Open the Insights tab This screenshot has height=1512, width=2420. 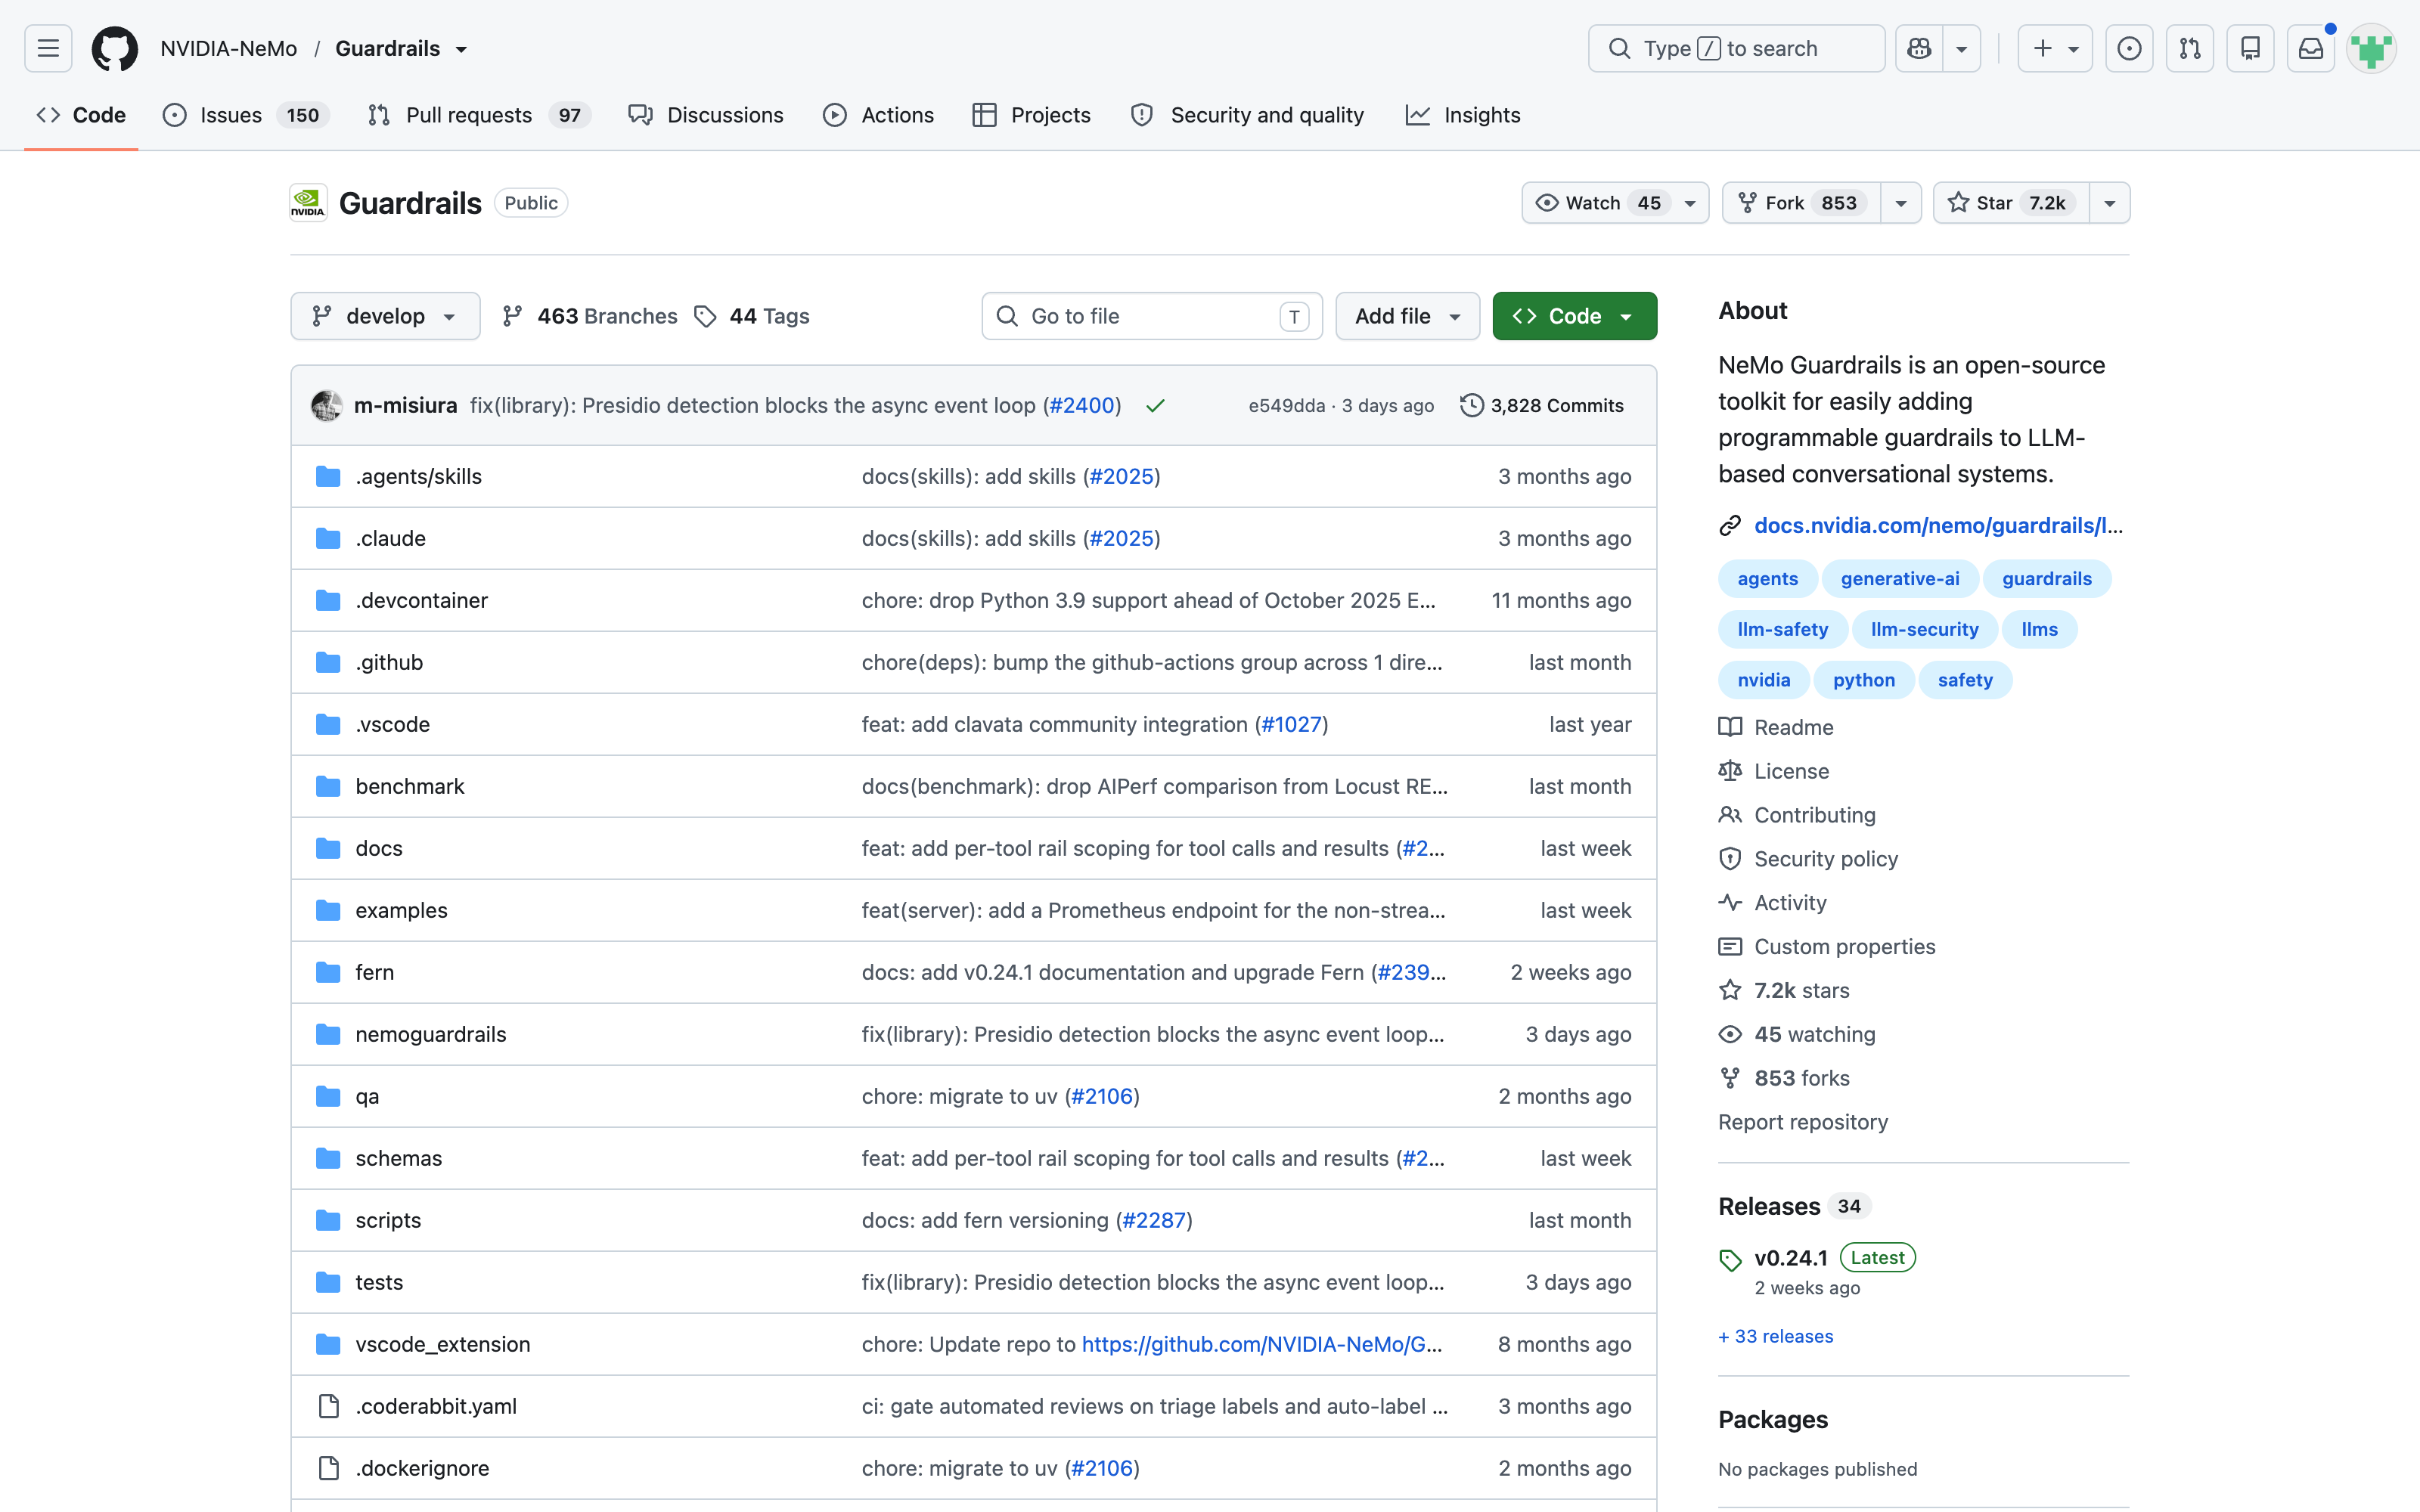[1462, 115]
